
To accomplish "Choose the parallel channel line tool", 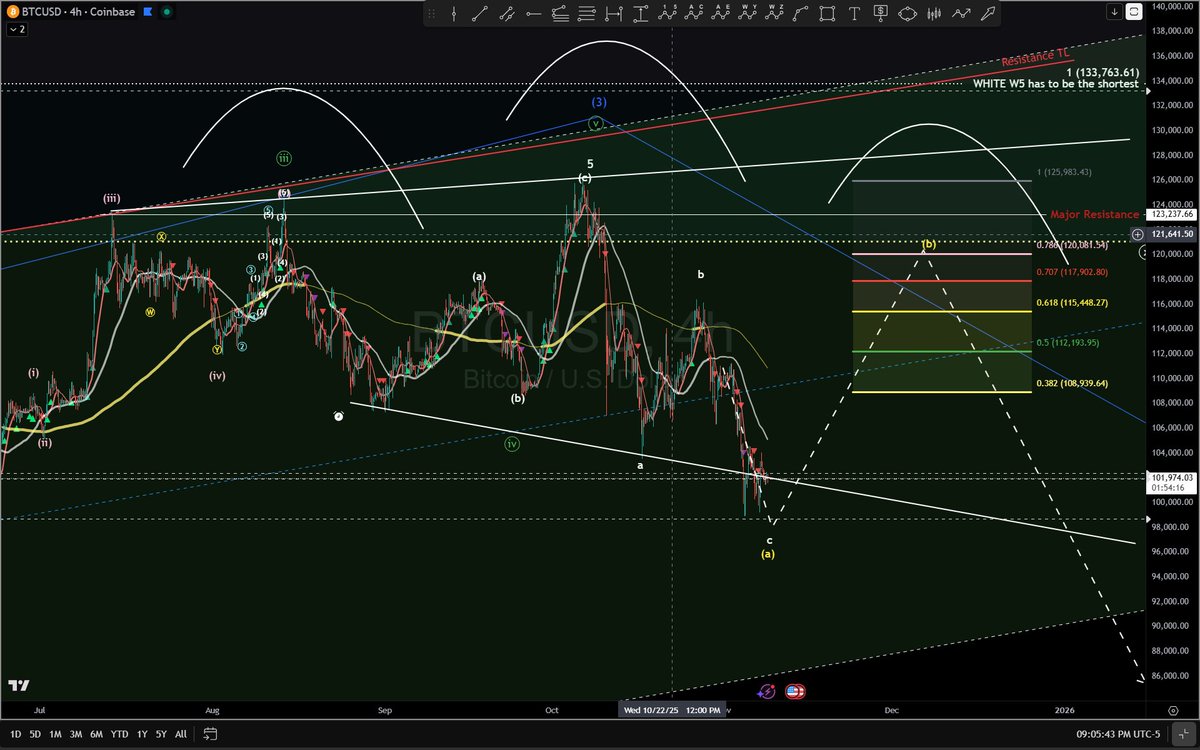I will pyautogui.click(x=507, y=14).
